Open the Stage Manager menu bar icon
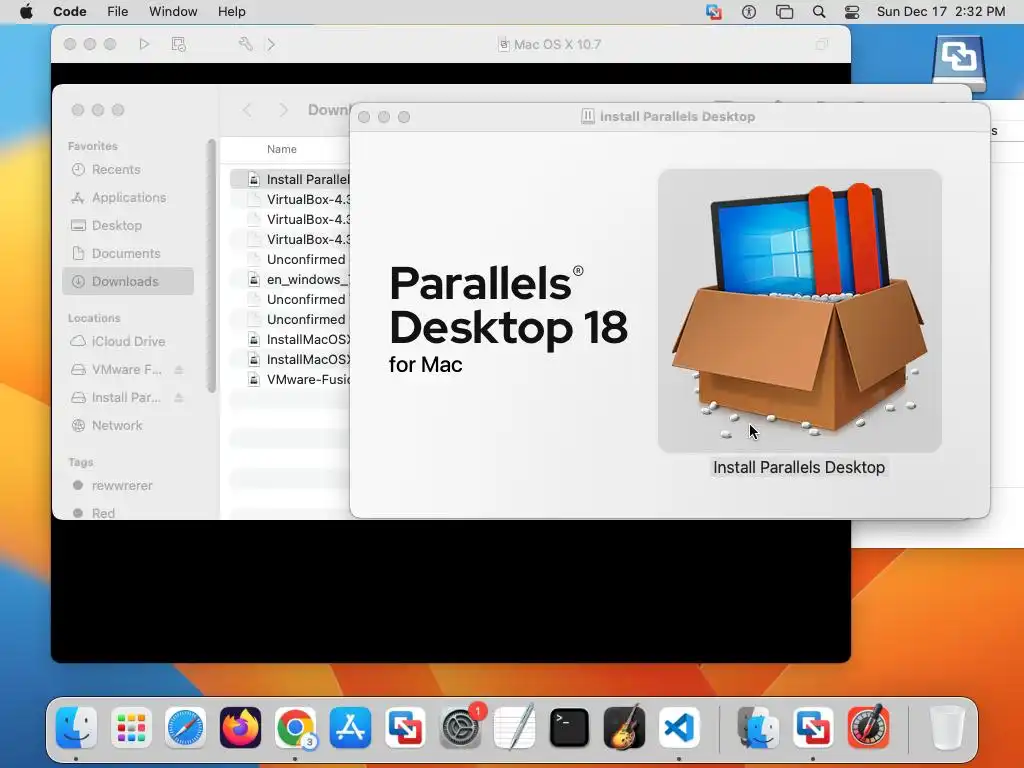The image size is (1024, 768). coord(784,12)
